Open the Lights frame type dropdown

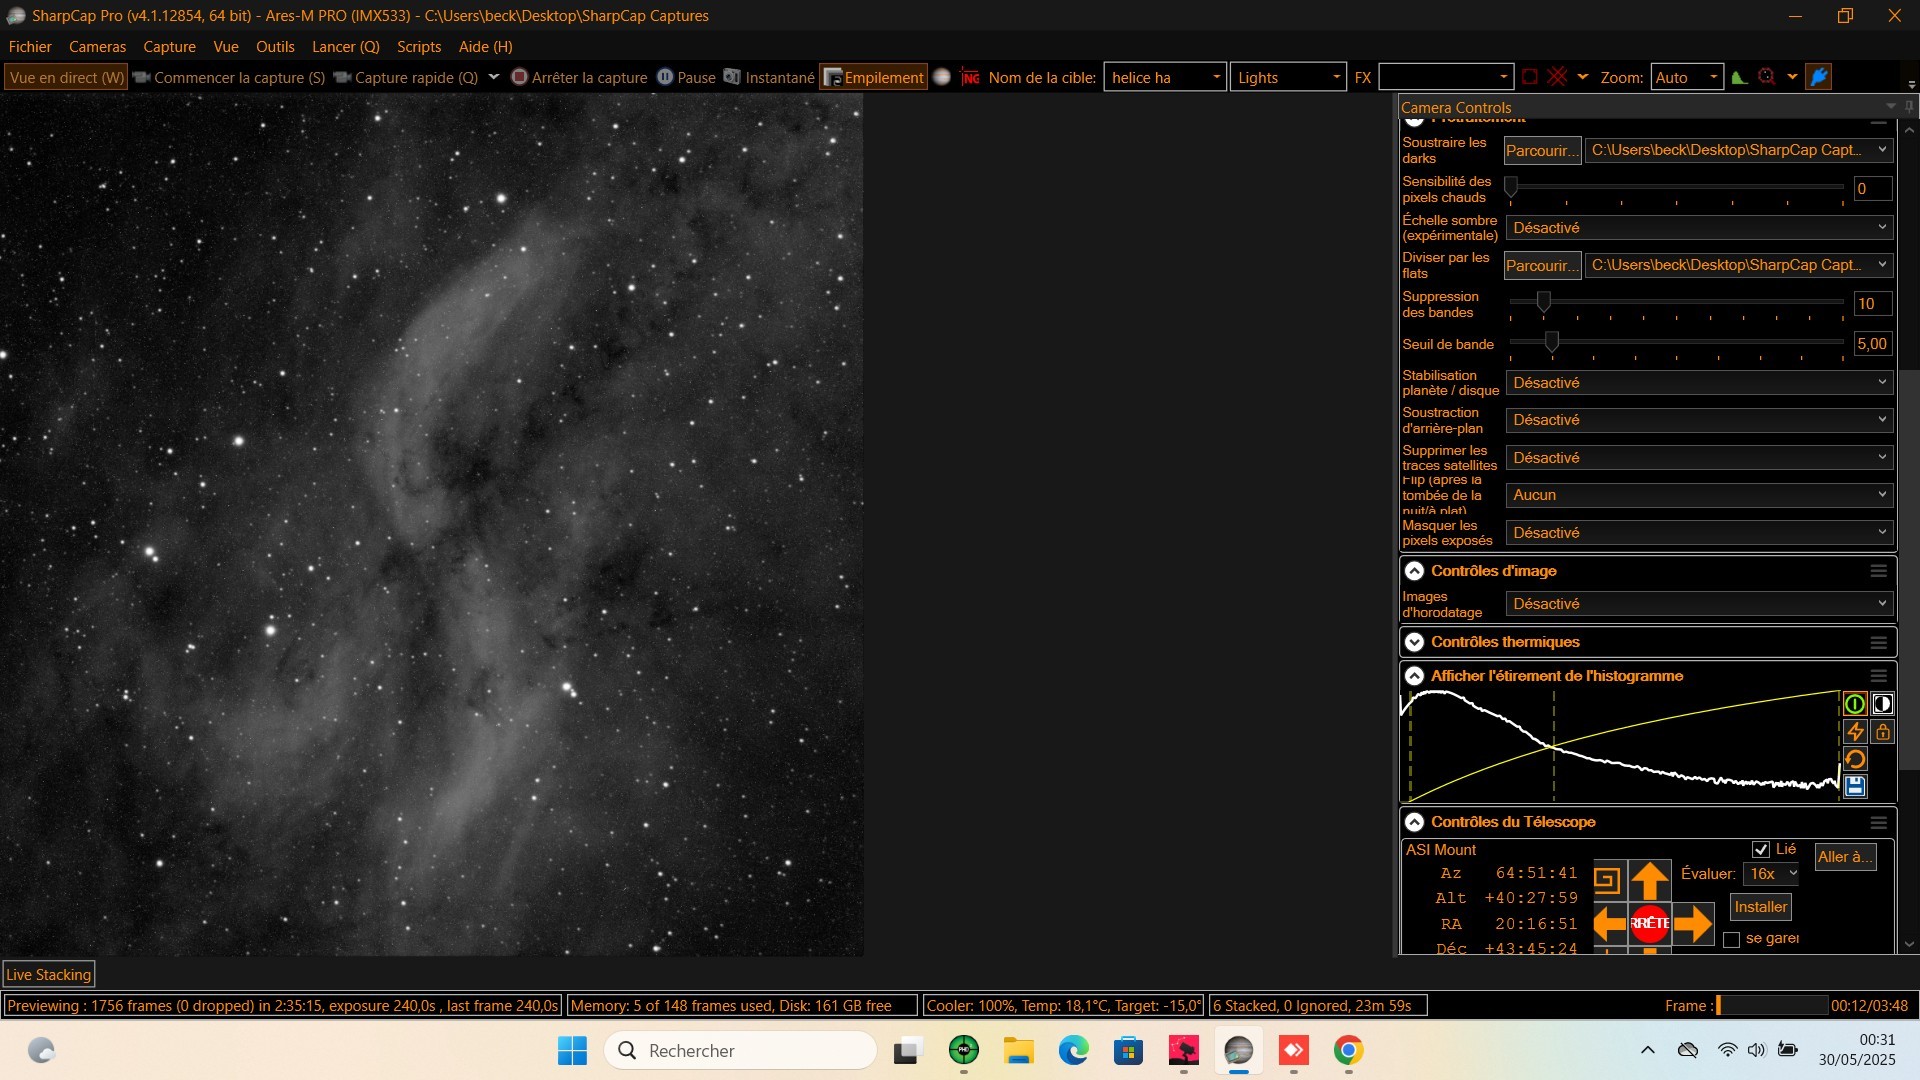pyautogui.click(x=1288, y=77)
